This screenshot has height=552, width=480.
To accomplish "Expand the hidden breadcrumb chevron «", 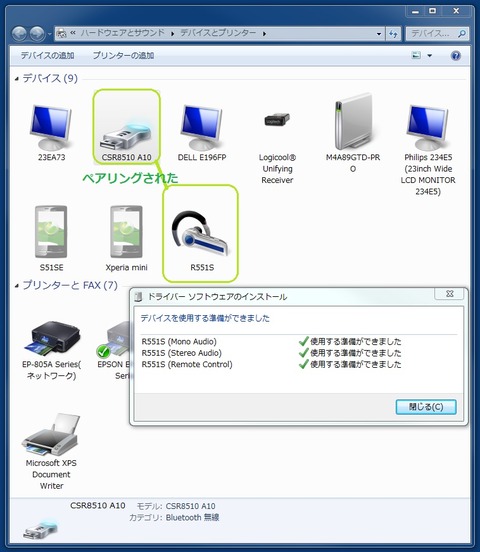I will coord(73,33).
